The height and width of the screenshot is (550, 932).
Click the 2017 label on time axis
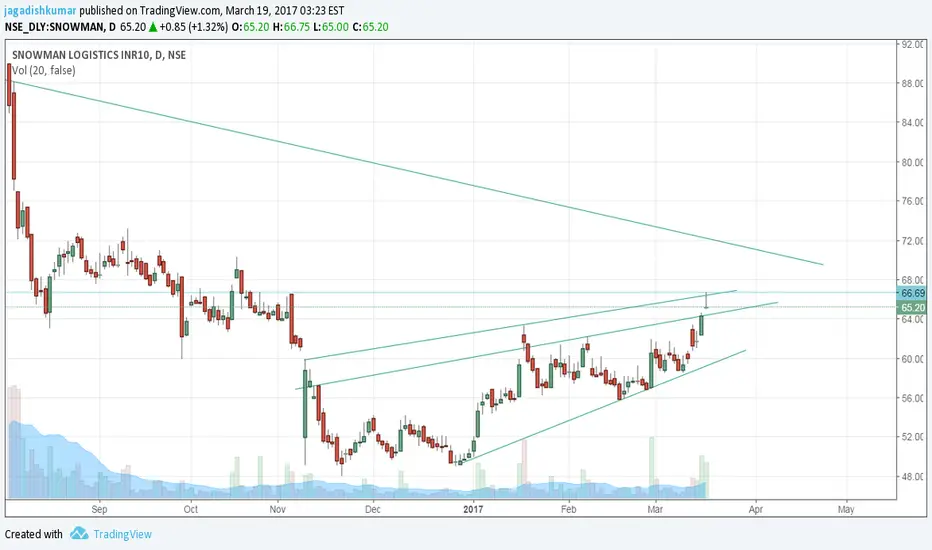[x=473, y=509]
